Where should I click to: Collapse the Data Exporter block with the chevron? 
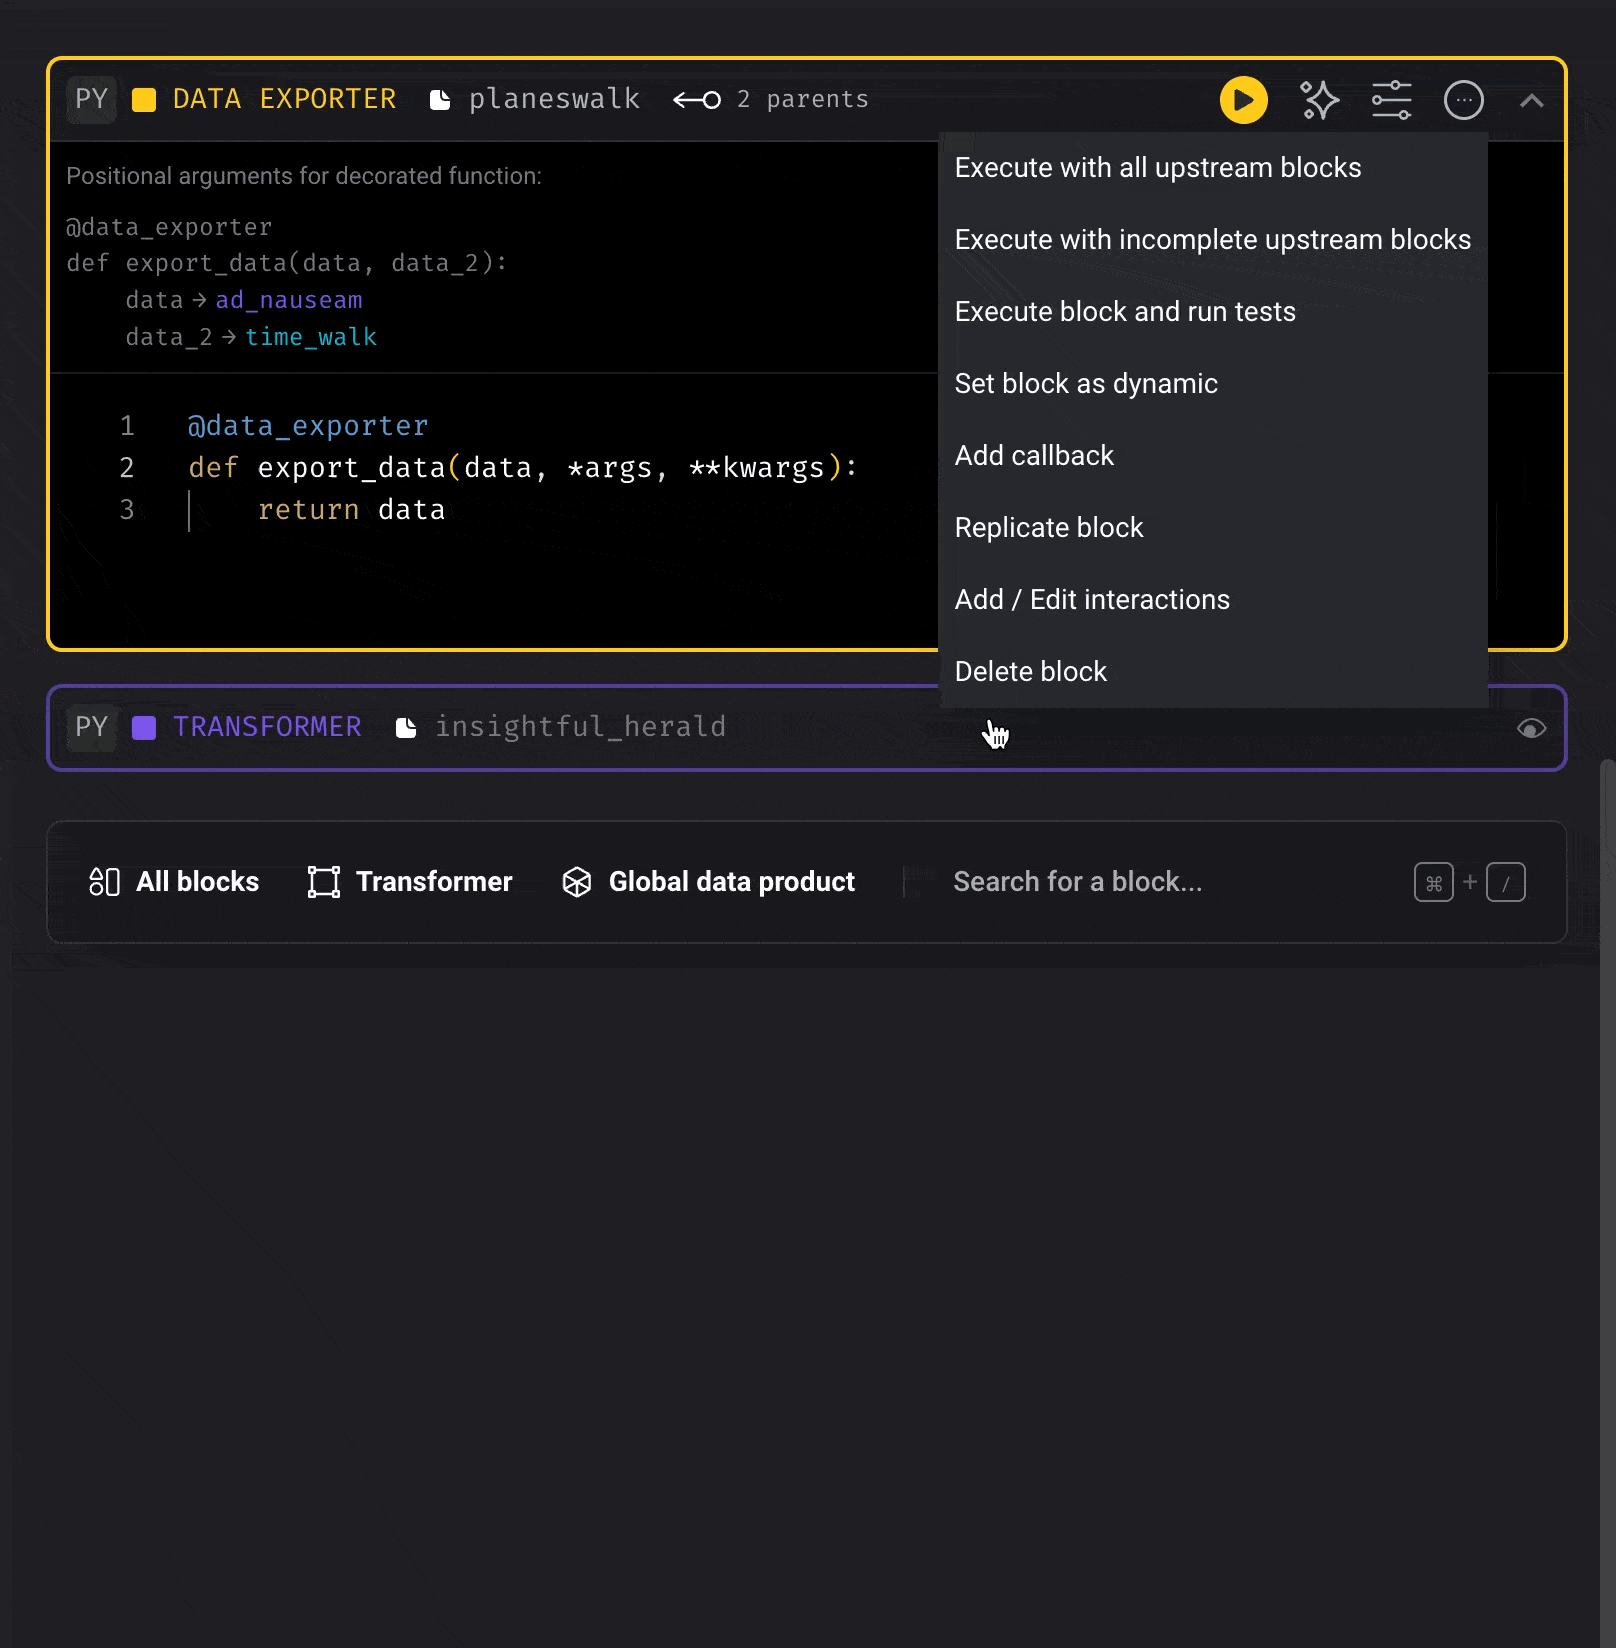1531,100
